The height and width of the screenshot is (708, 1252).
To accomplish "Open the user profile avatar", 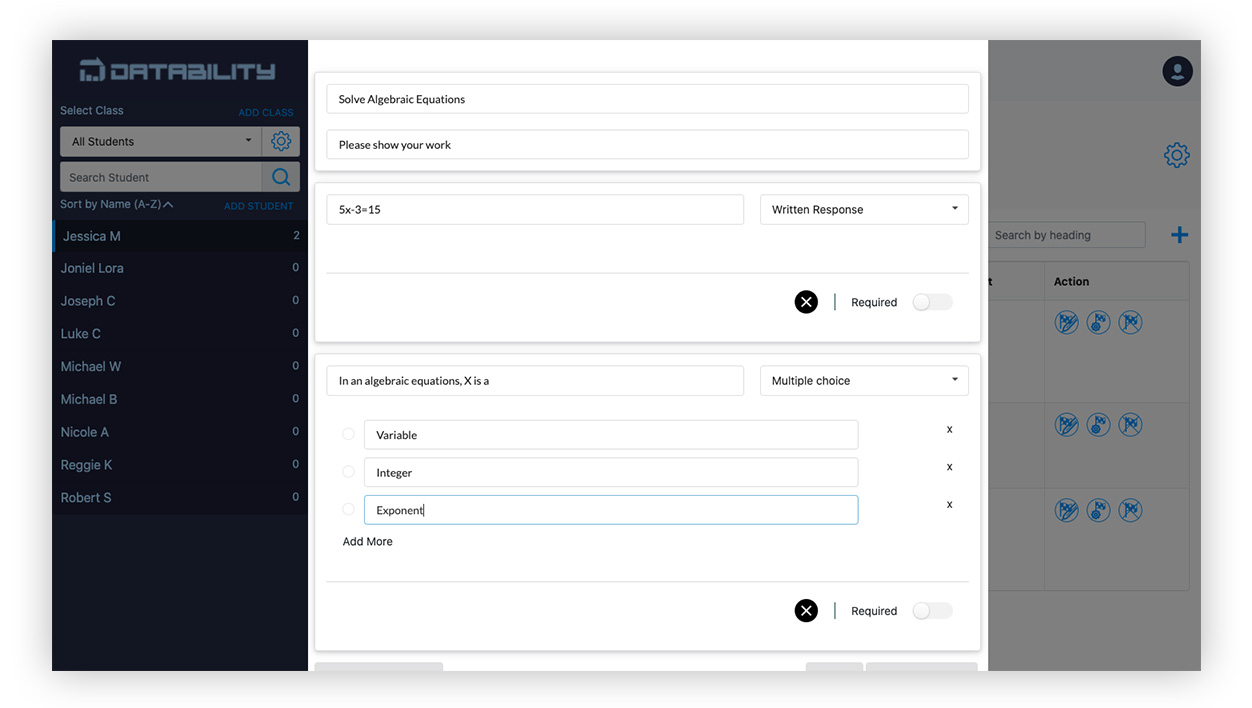I will [1177, 71].
